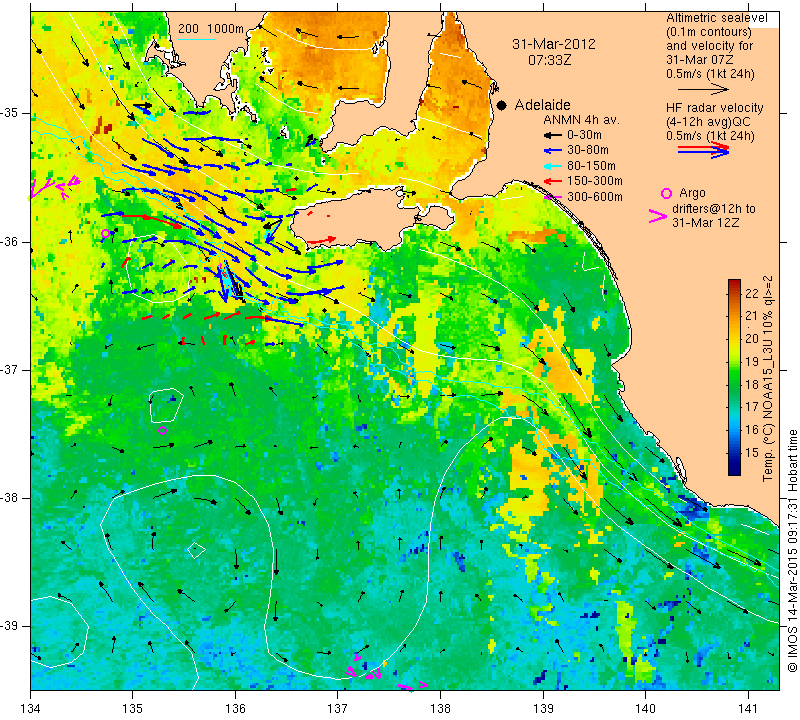Click the Altimetric sealevel caption text
The width and height of the screenshot is (800, 720).
coord(716,18)
